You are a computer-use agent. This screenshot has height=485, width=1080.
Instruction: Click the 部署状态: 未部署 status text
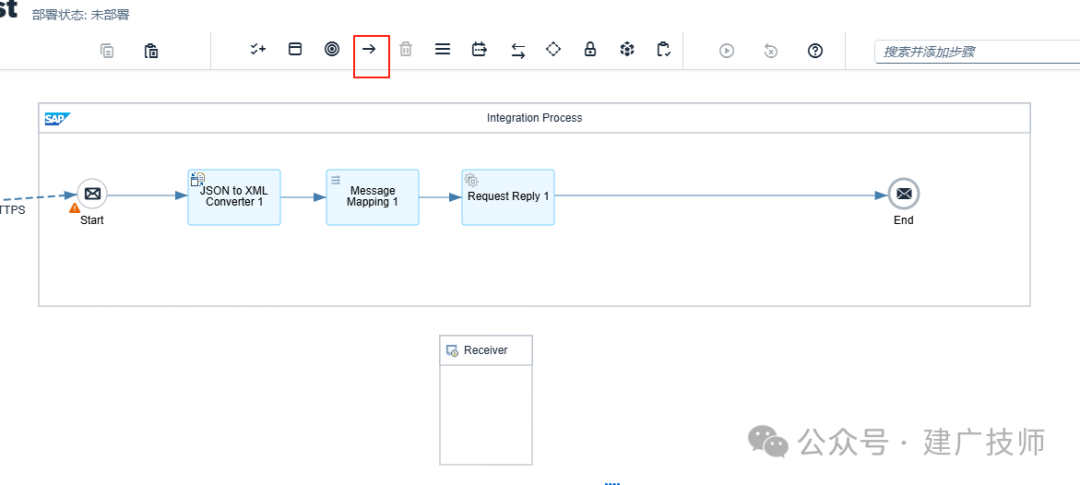[x=80, y=14]
